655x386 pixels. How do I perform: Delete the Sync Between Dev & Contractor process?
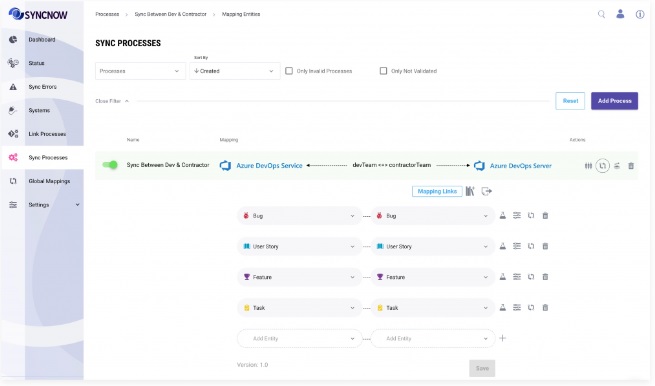pyautogui.click(x=631, y=166)
